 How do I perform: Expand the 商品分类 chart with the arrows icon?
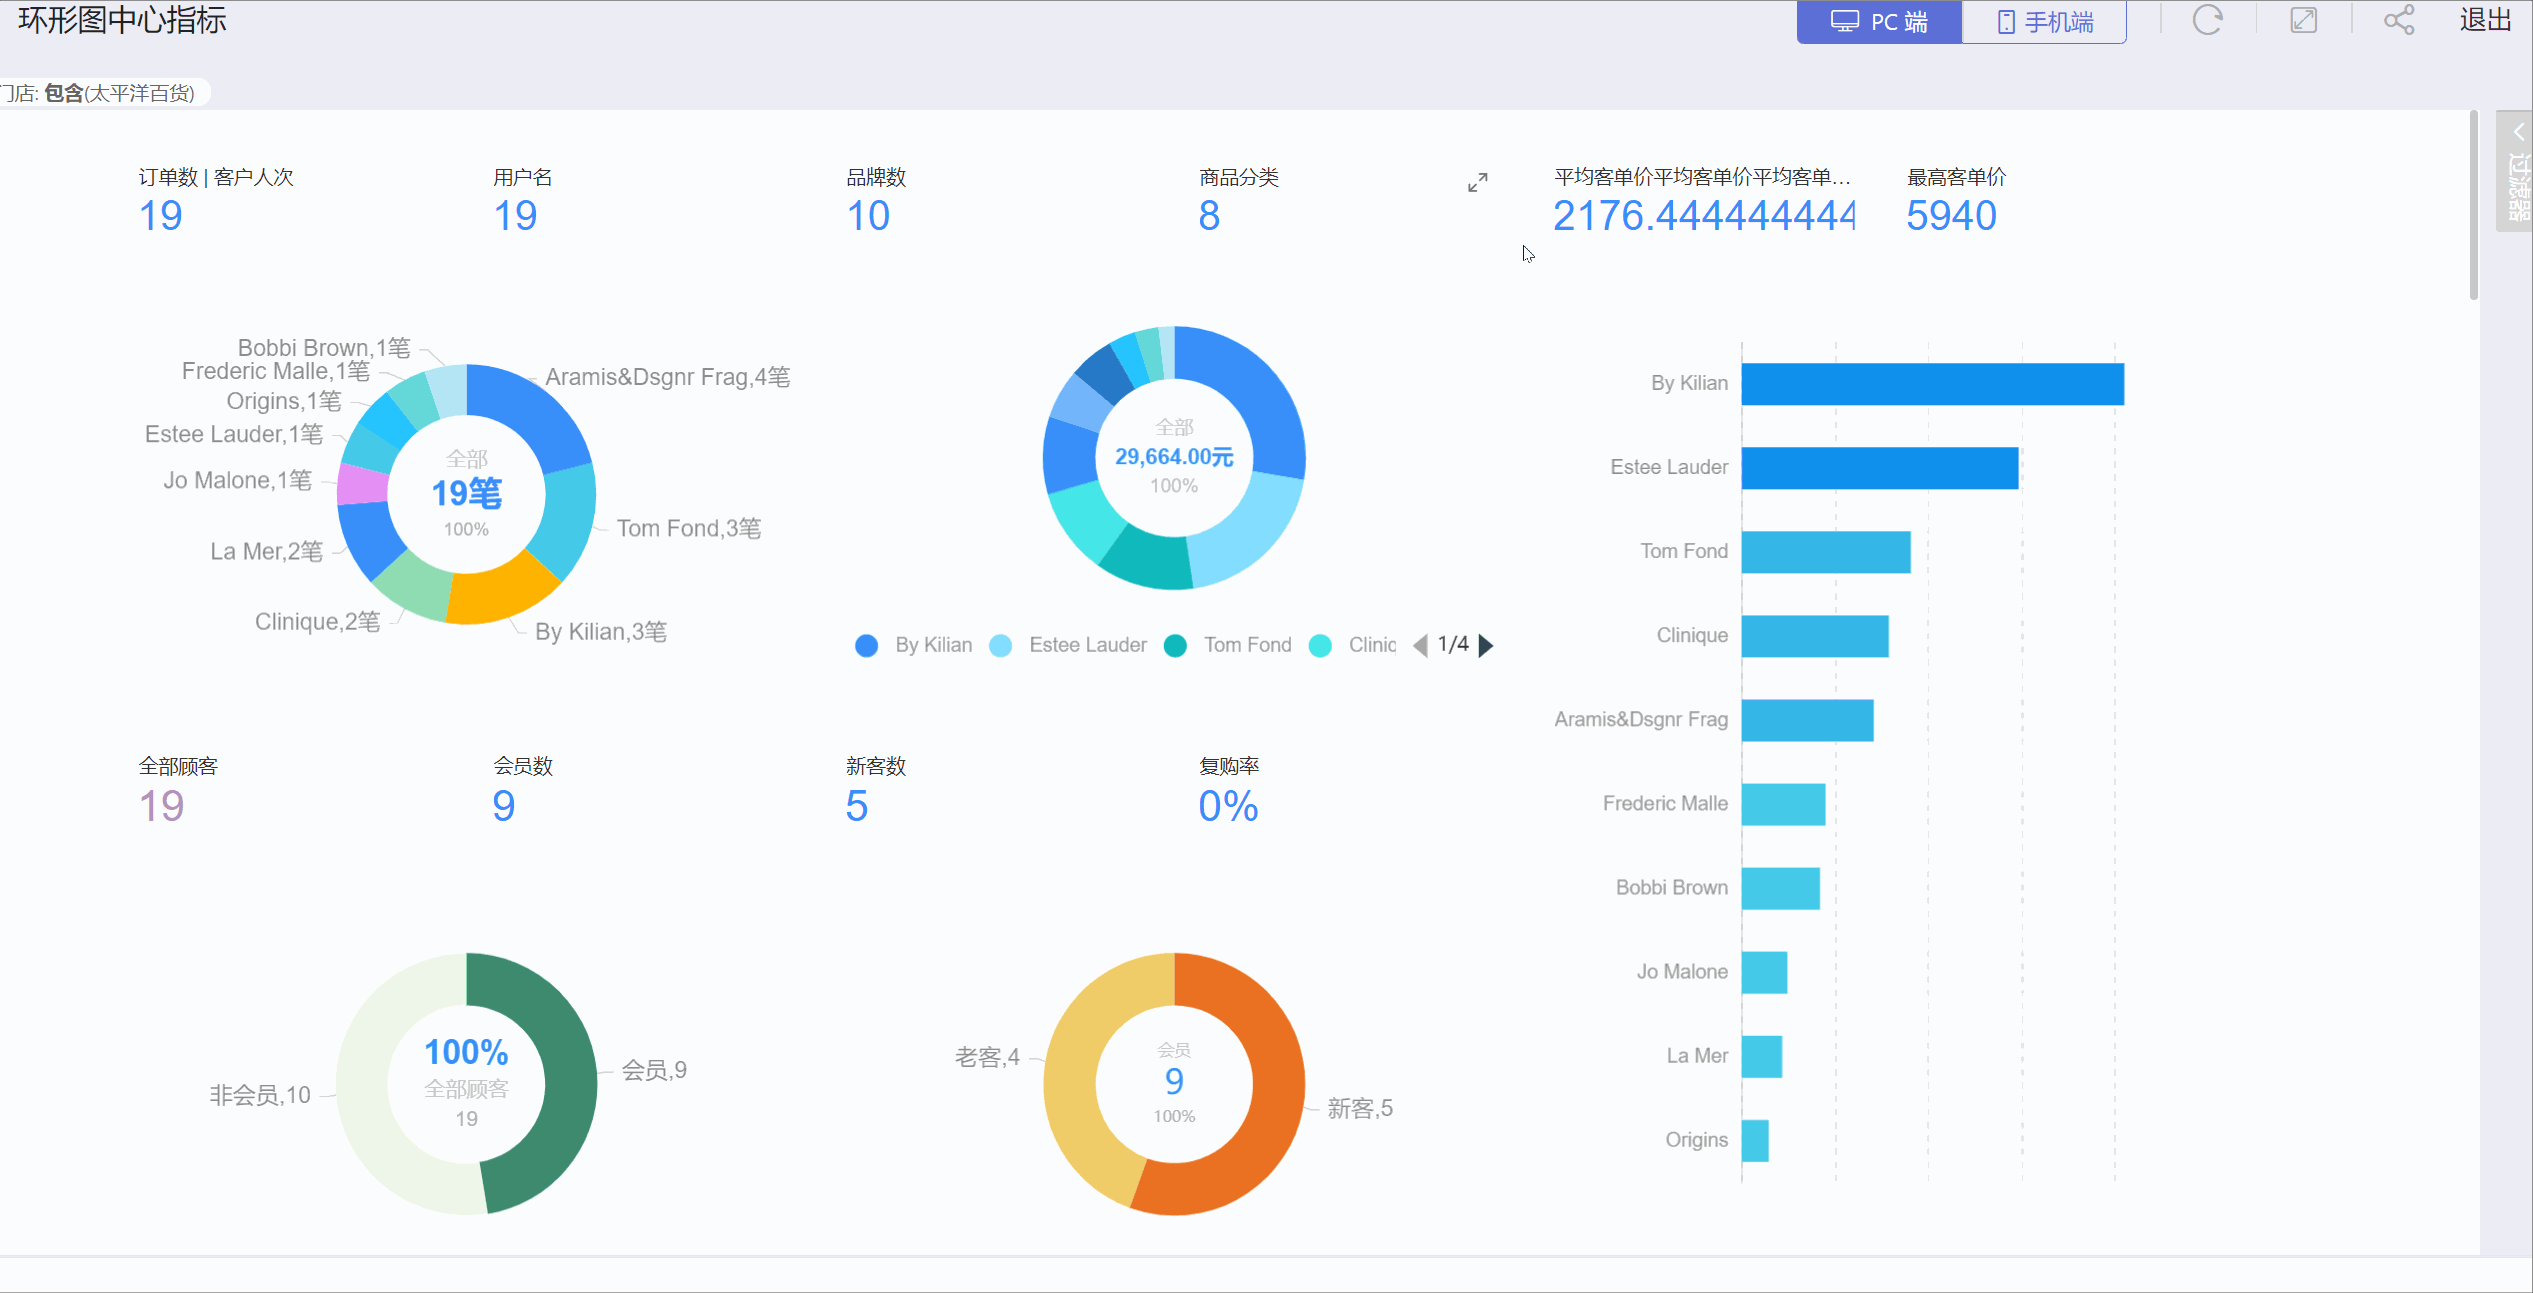pyautogui.click(x=1477, y=183)
